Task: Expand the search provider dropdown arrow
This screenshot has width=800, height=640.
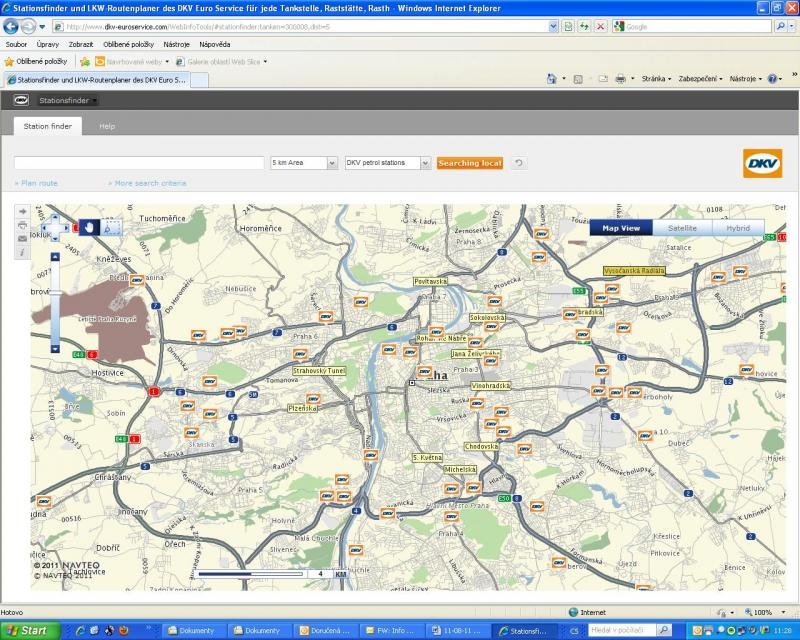Action: coord(792,26)
